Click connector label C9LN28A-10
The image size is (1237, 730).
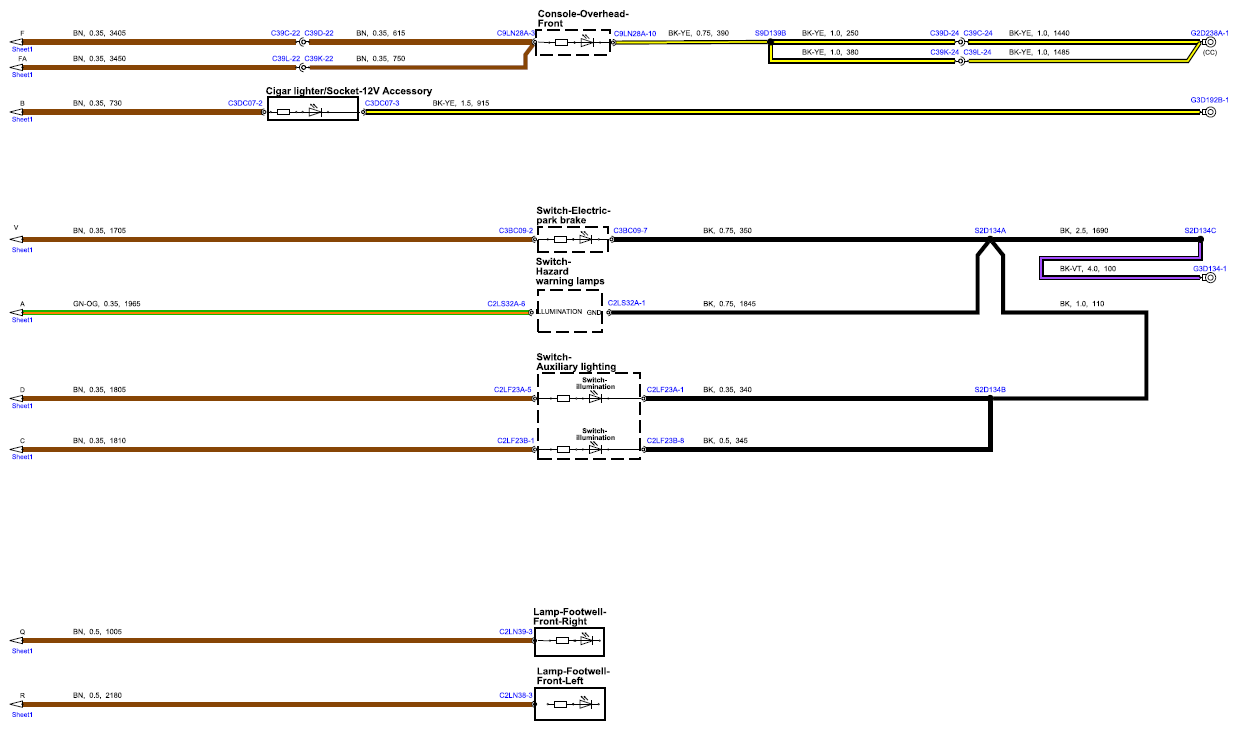click(635, 34)
